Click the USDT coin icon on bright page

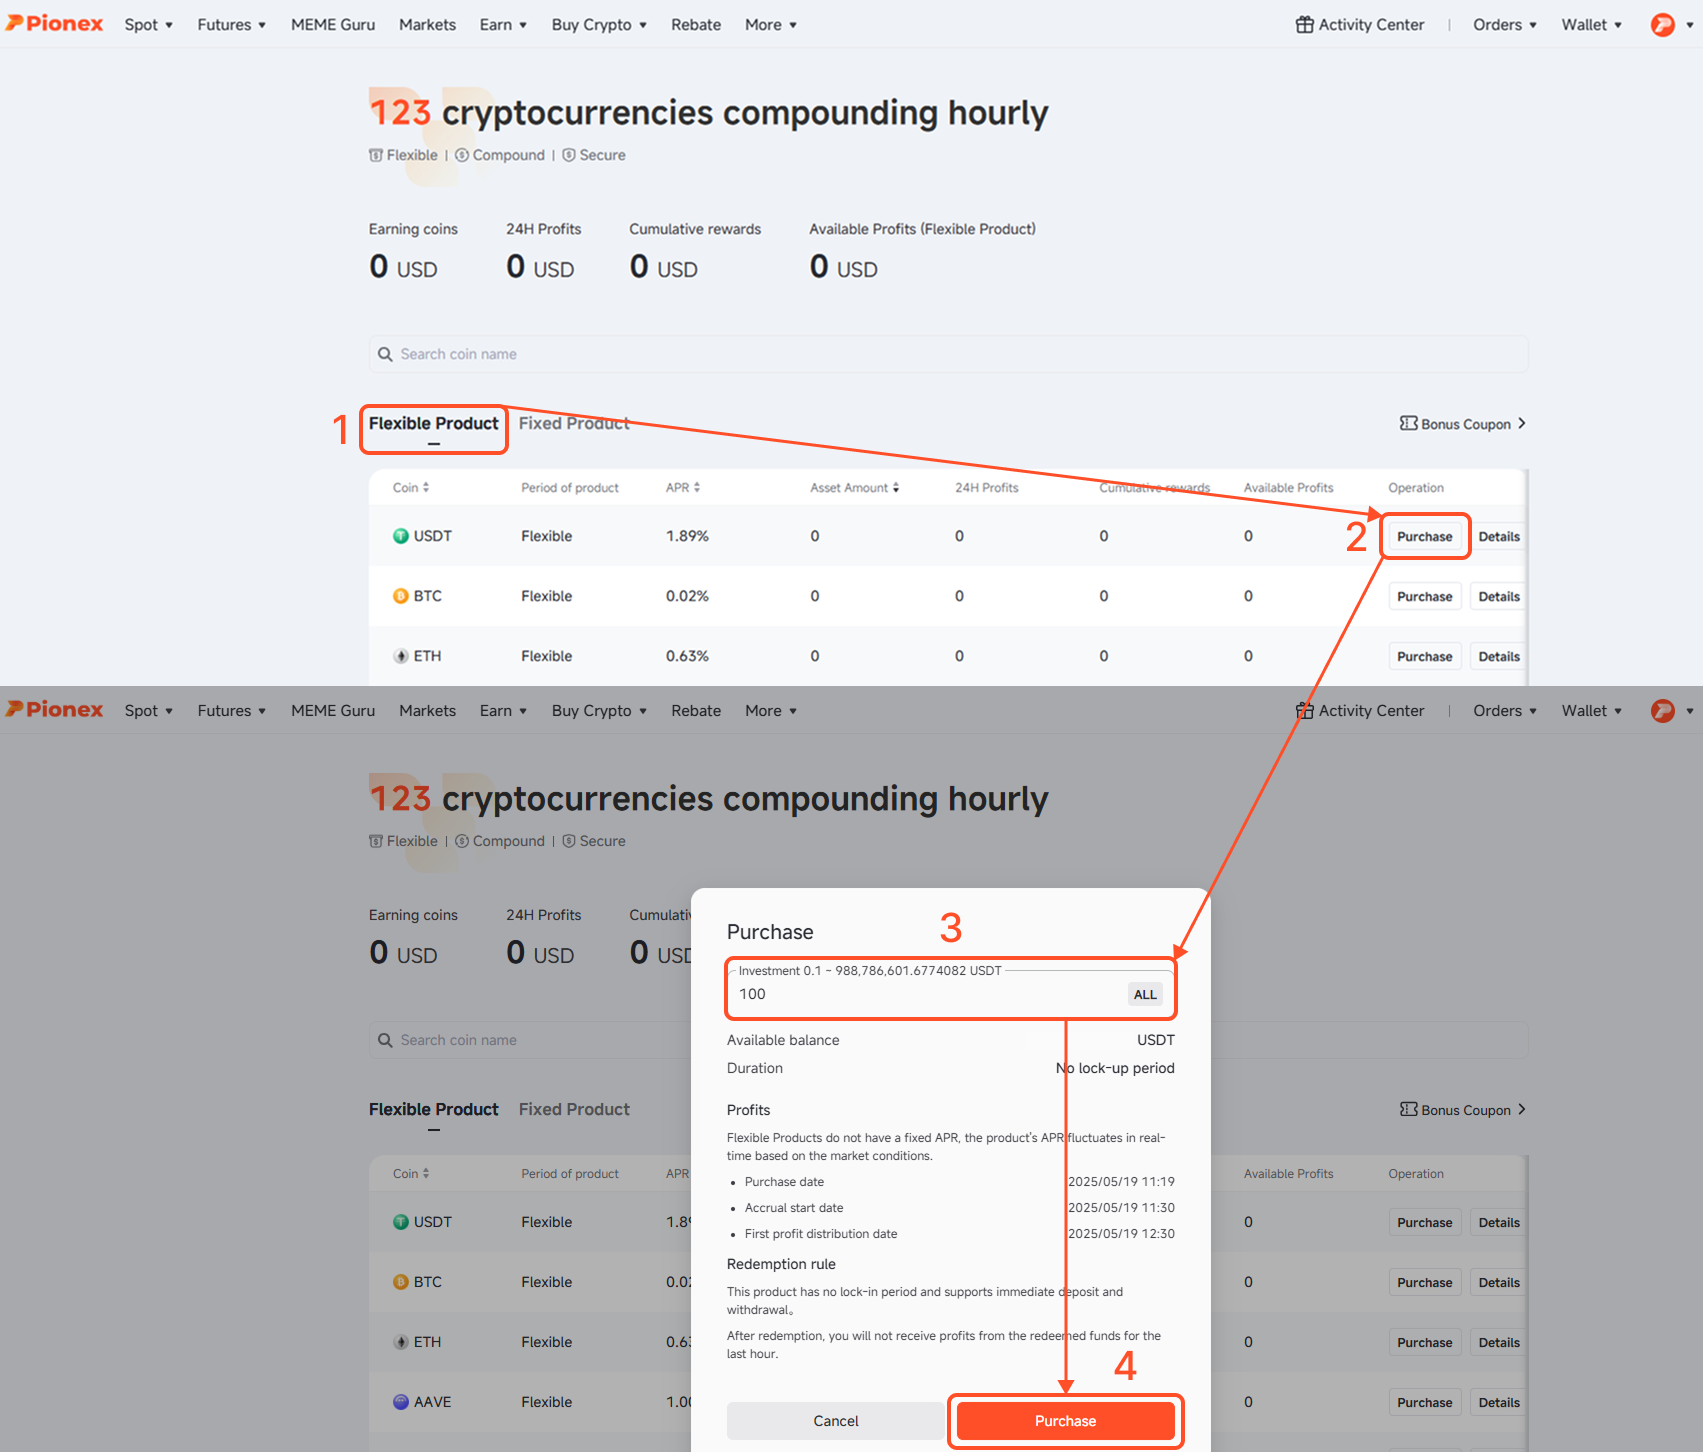(401, 536)
